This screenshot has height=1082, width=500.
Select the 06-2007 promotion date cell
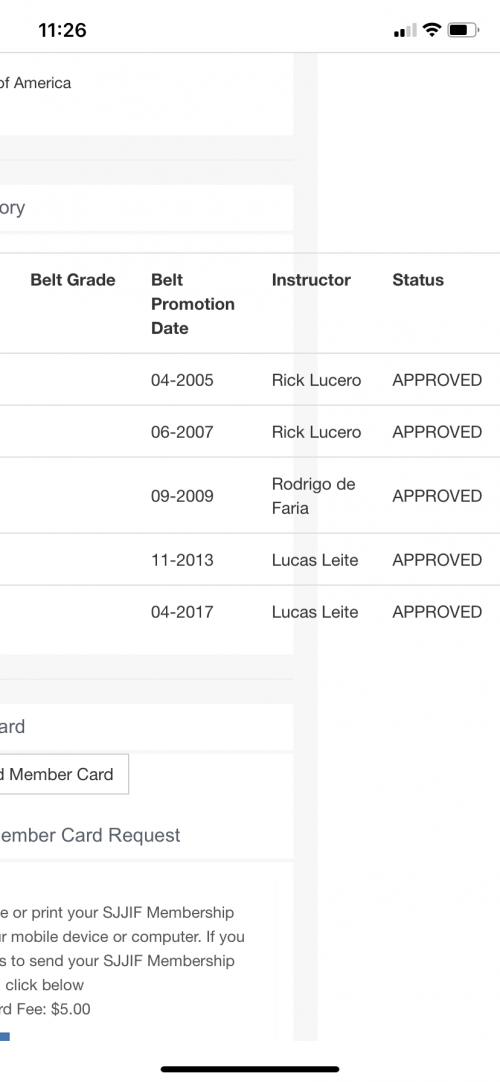pyautogui.click(x=182, y=432)
